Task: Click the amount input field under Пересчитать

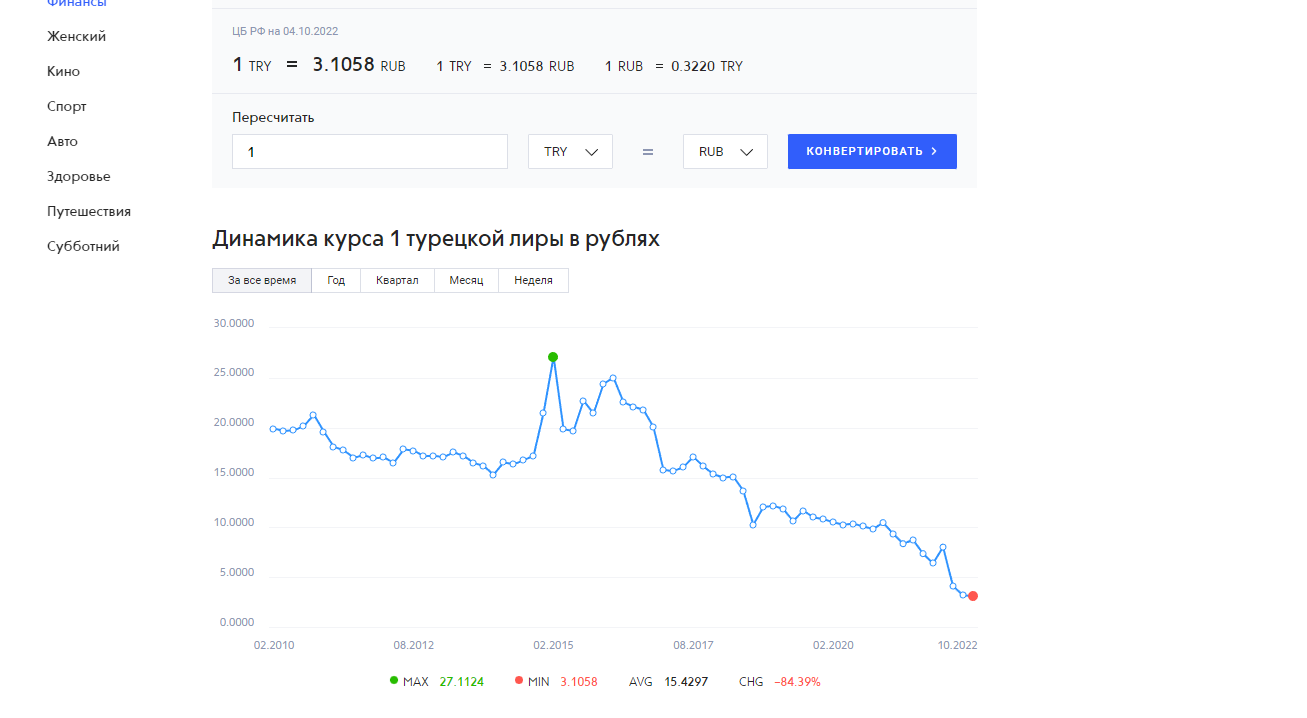Action: [370, 151]
